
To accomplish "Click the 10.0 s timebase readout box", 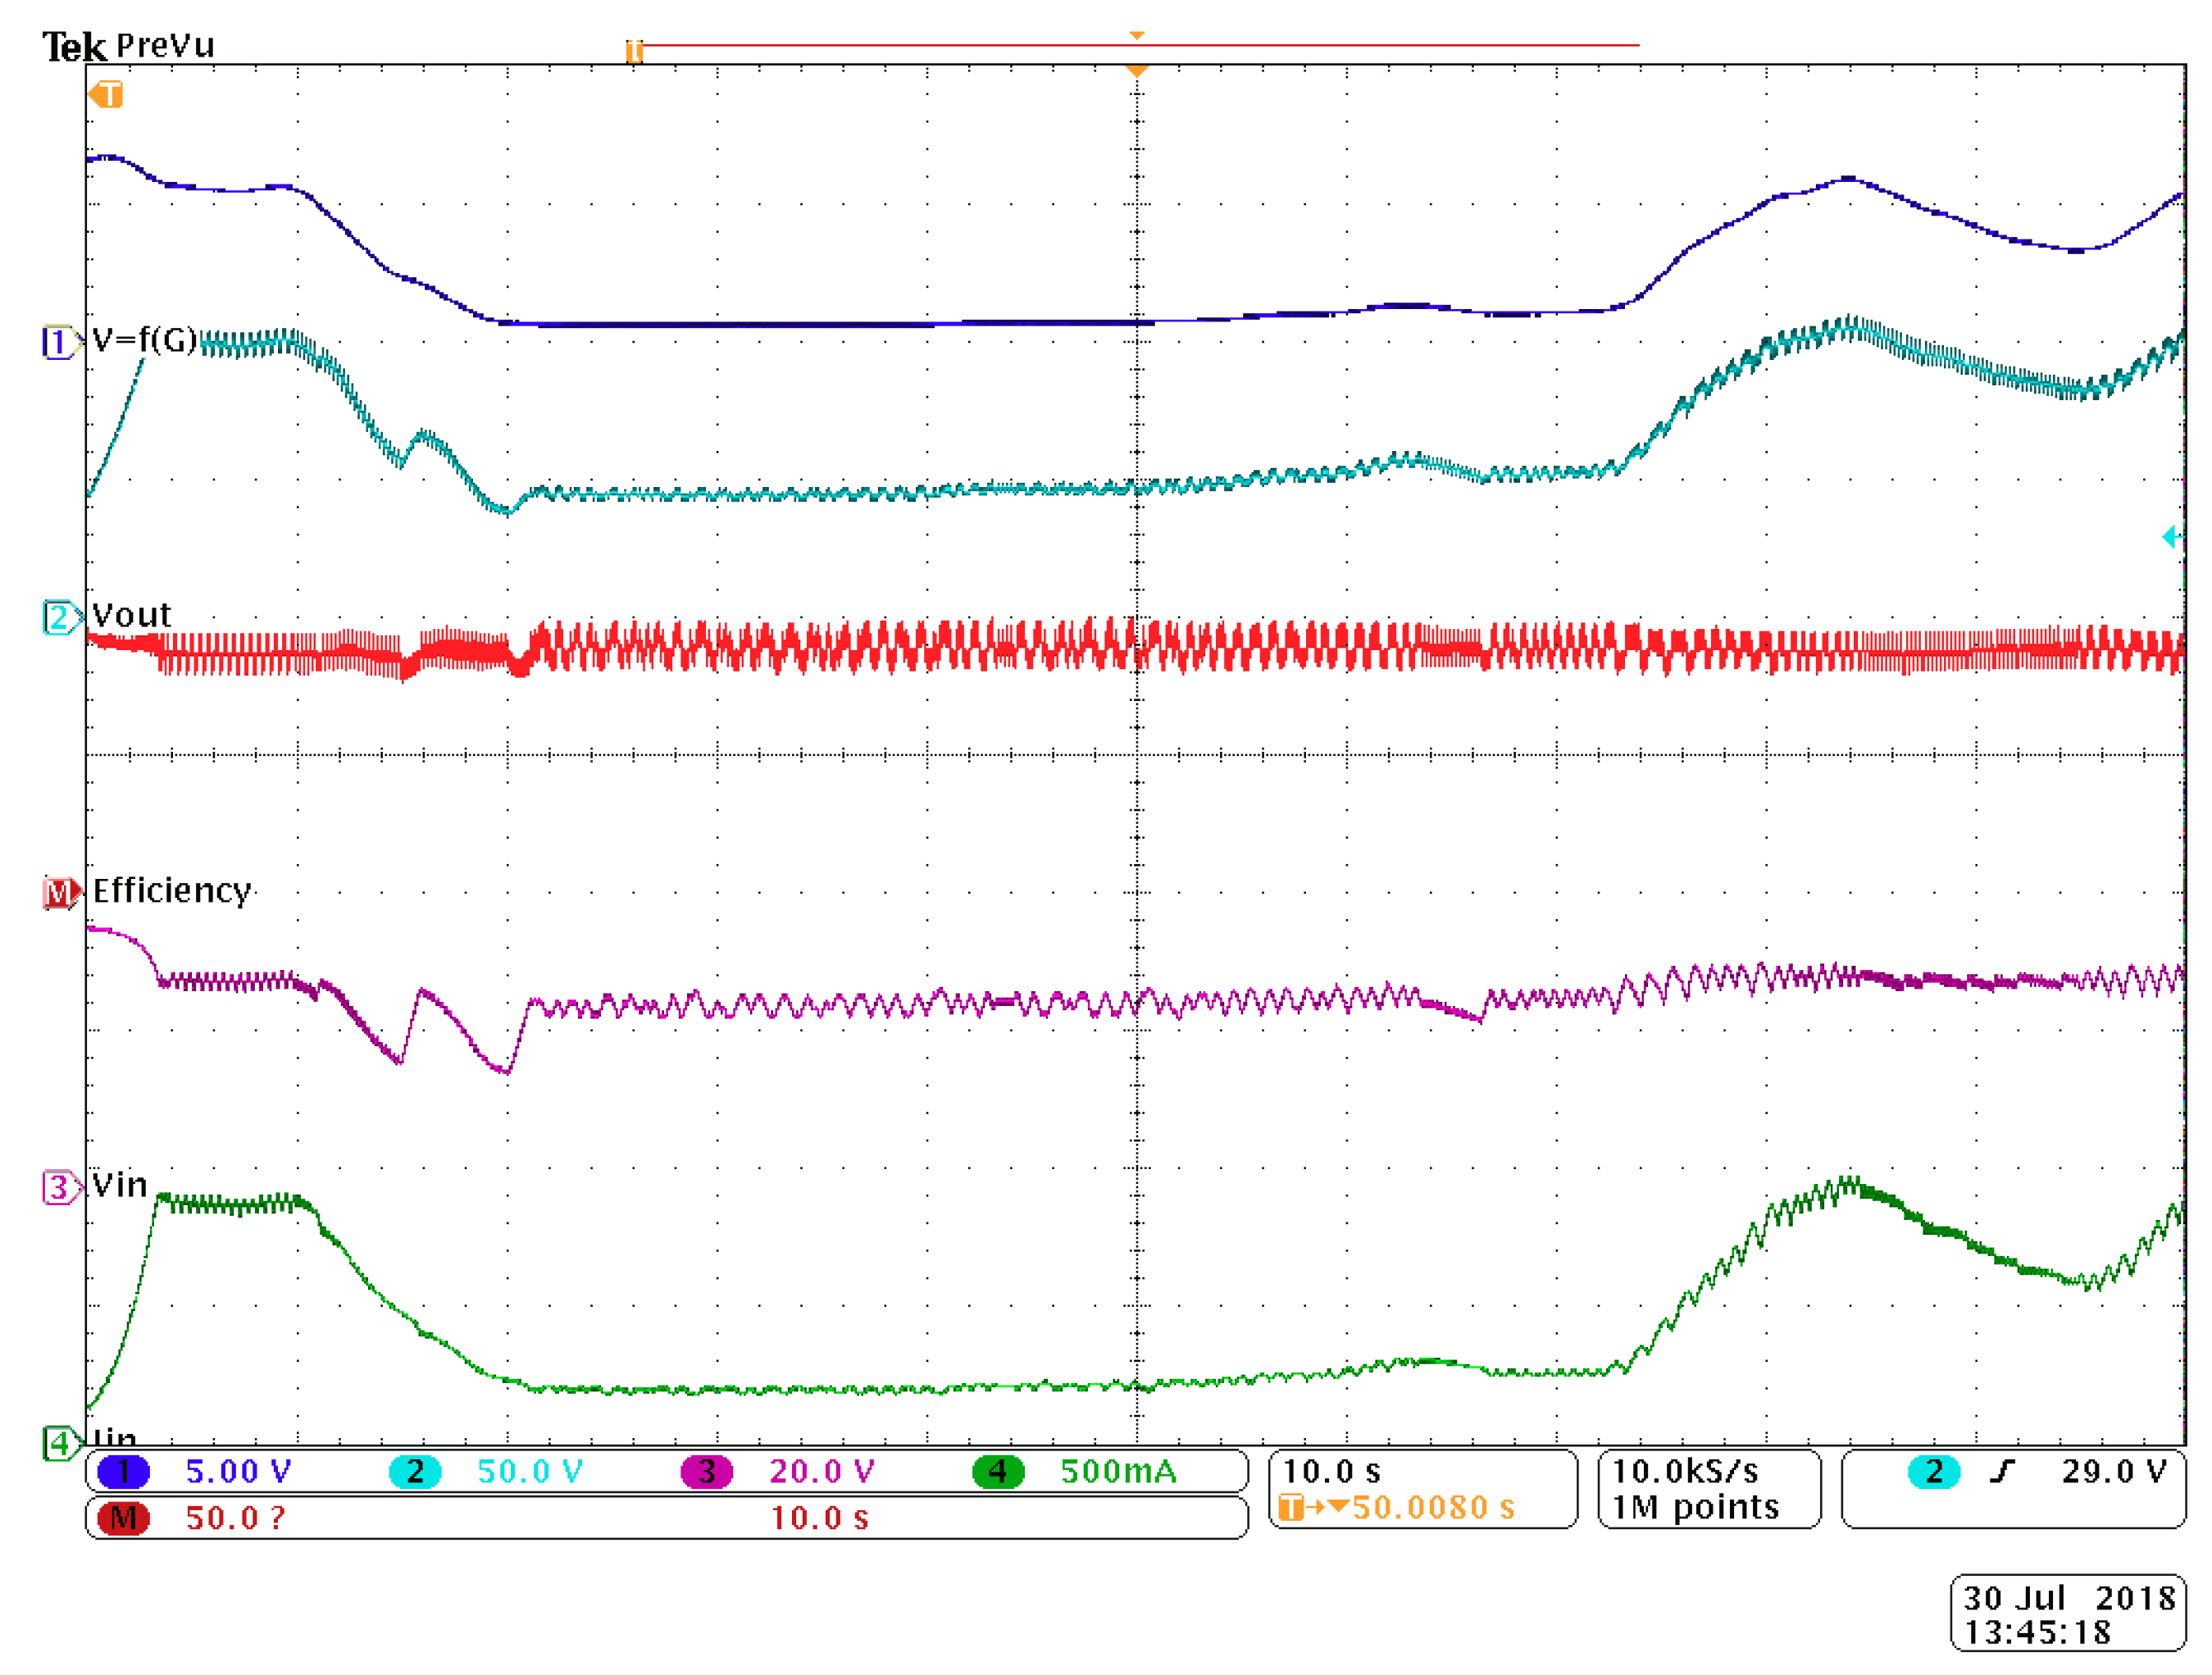I will (x=1331, y=1472).
